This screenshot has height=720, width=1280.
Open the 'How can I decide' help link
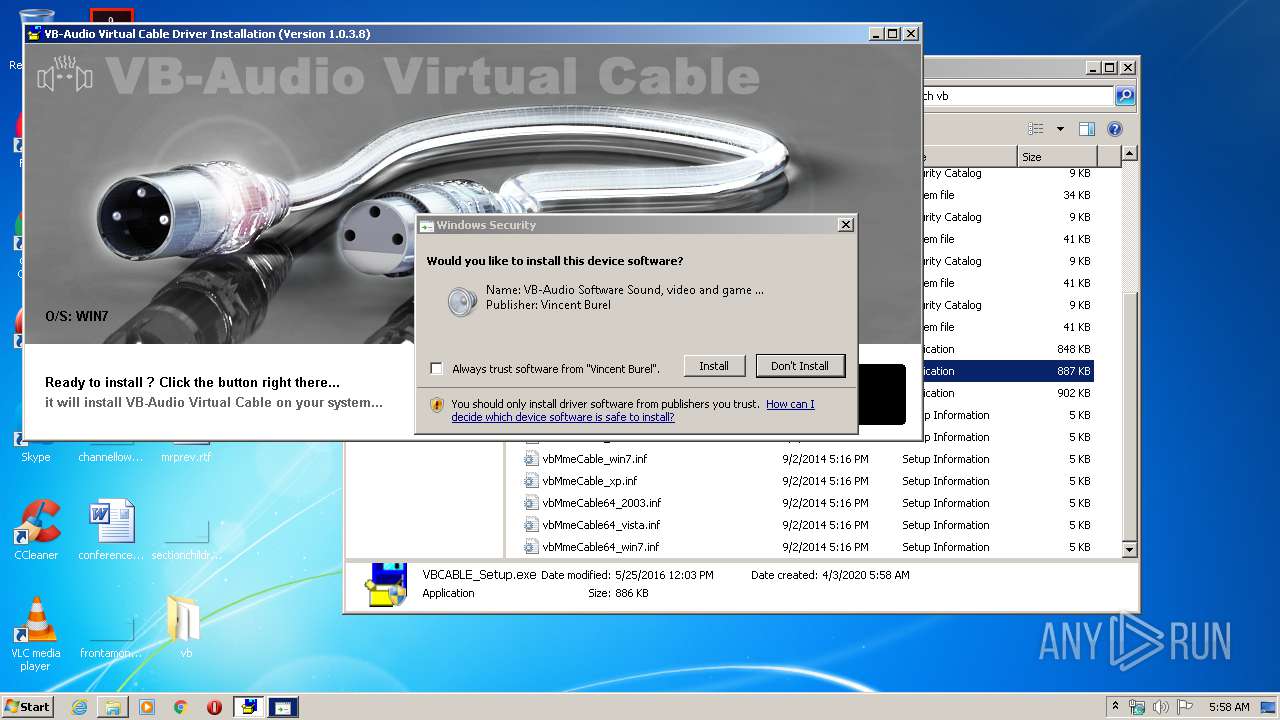tap(633, 410)
